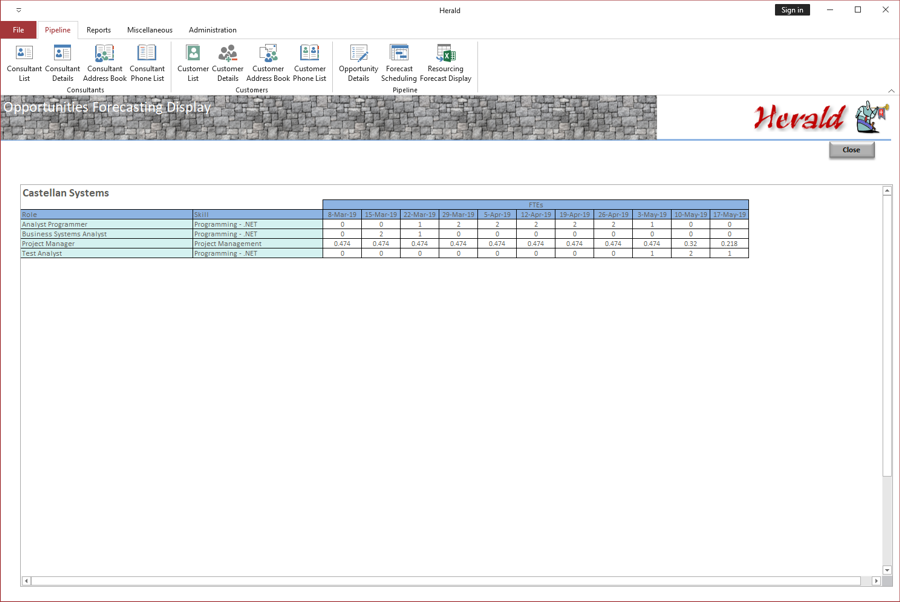The image size is (900, 602).
Task: Maximize the Herald window
Action: 858,10
